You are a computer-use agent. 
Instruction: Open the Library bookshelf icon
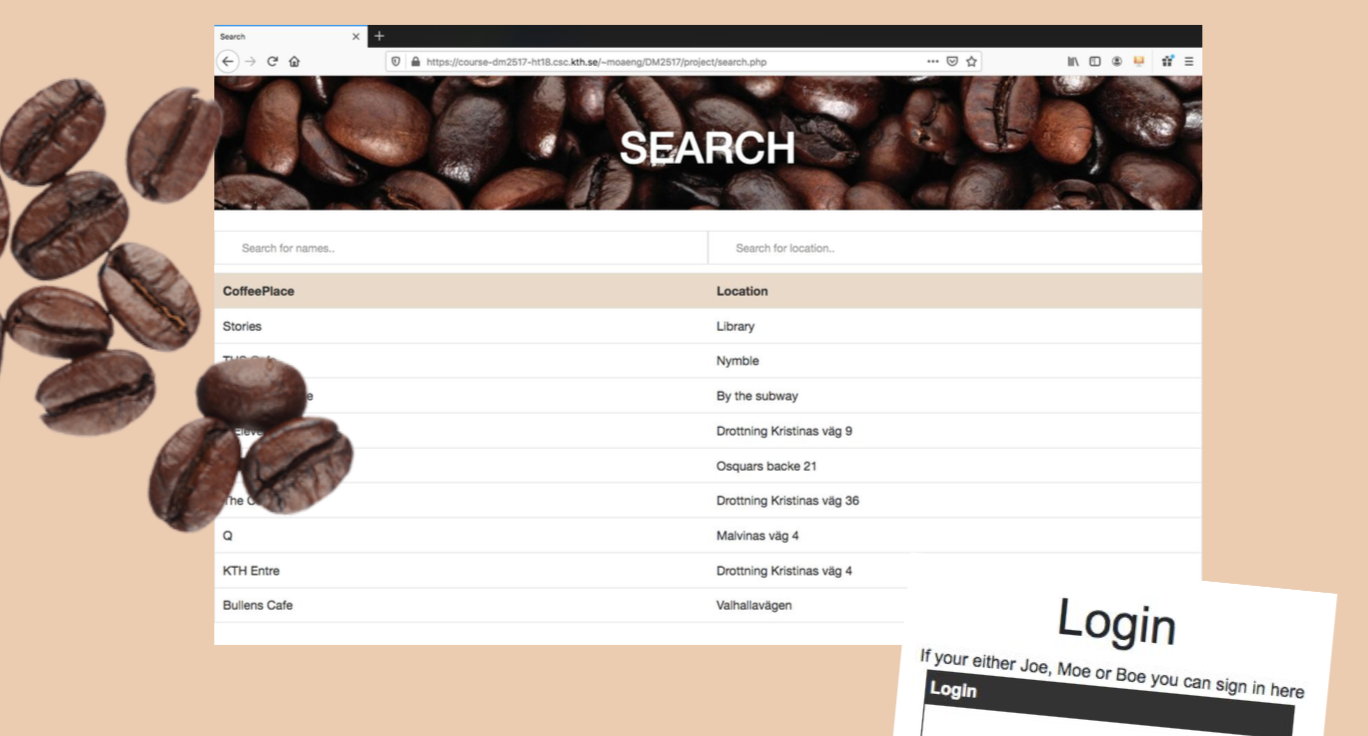pyautogui.click(x=1073, y=61)
